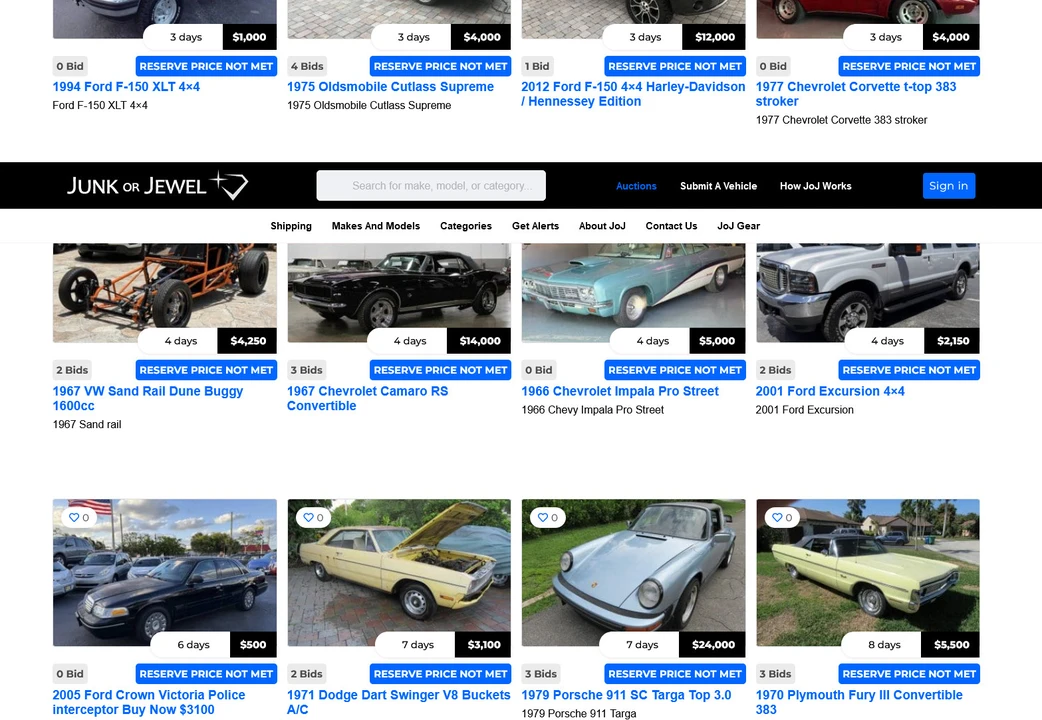Click Reserve Price Not Met on Crown Victoria
The image size is (1042, 720).
(206, 674)
